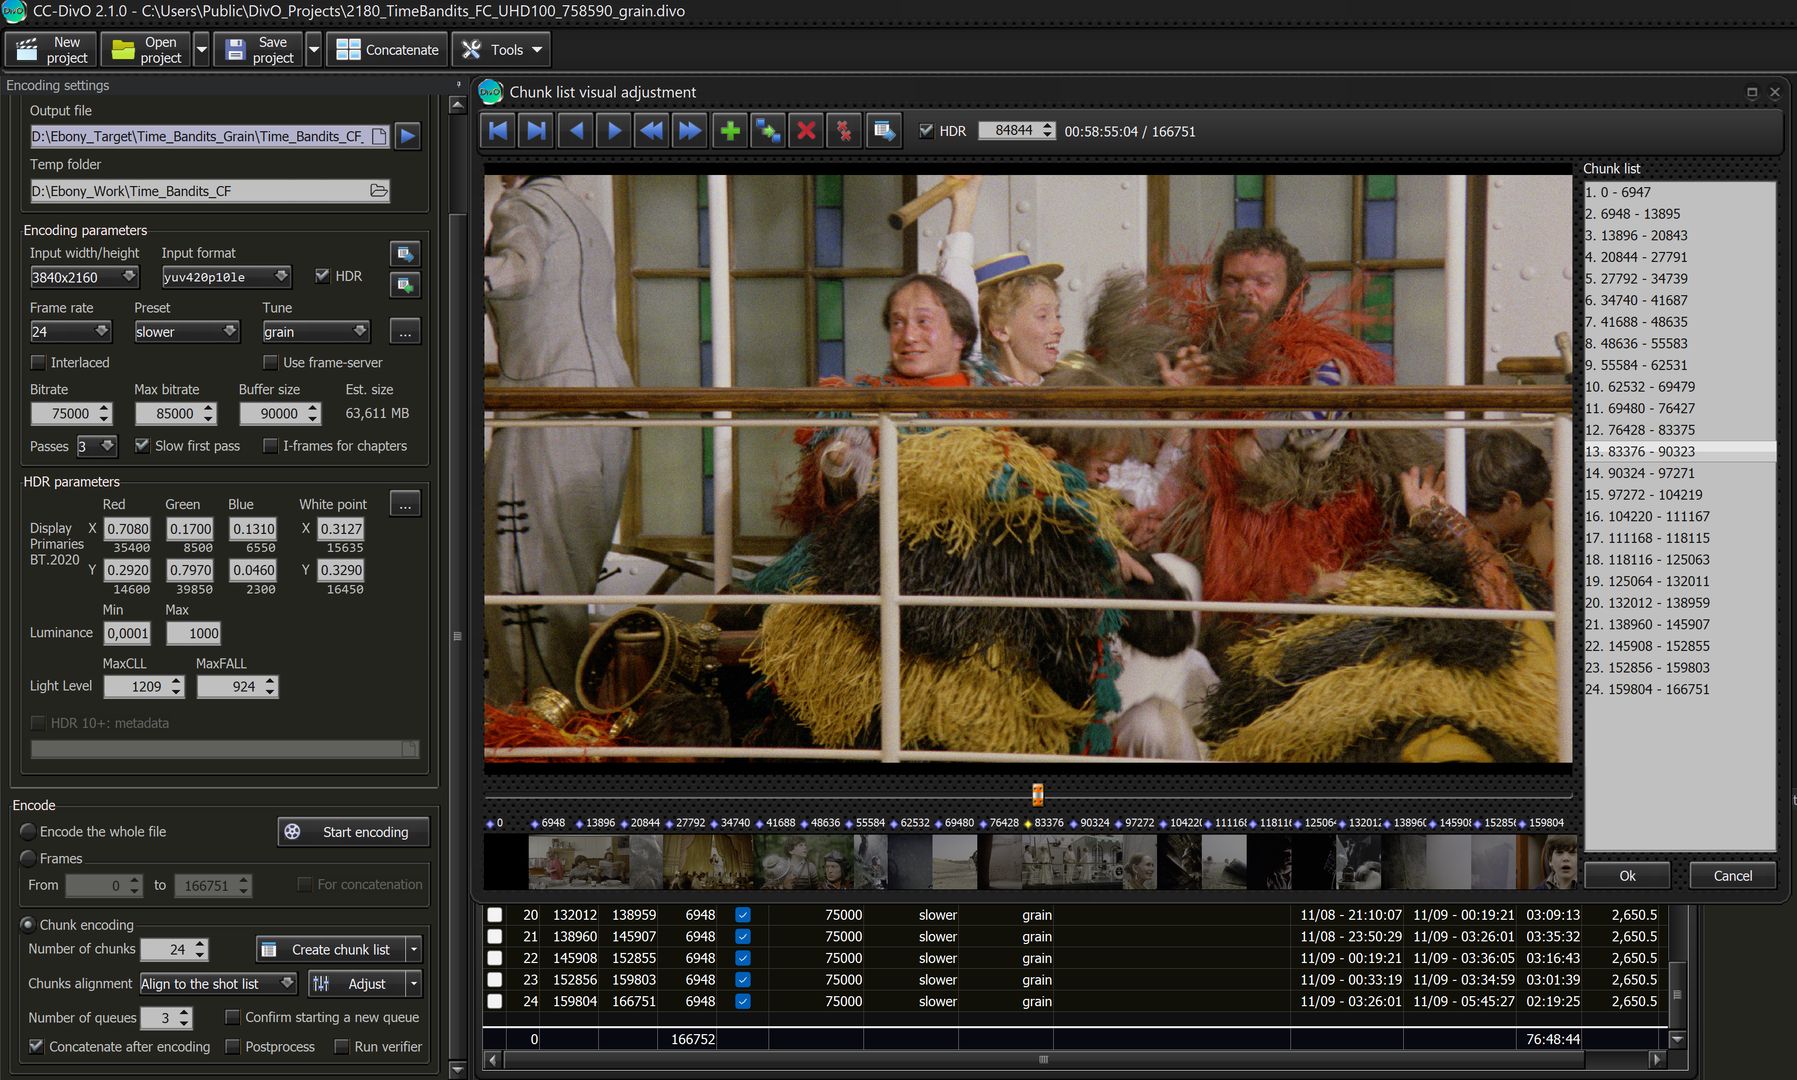
Task: Click the last timeline thumbnail of boy's face
Action: (x=1546, y=861)
